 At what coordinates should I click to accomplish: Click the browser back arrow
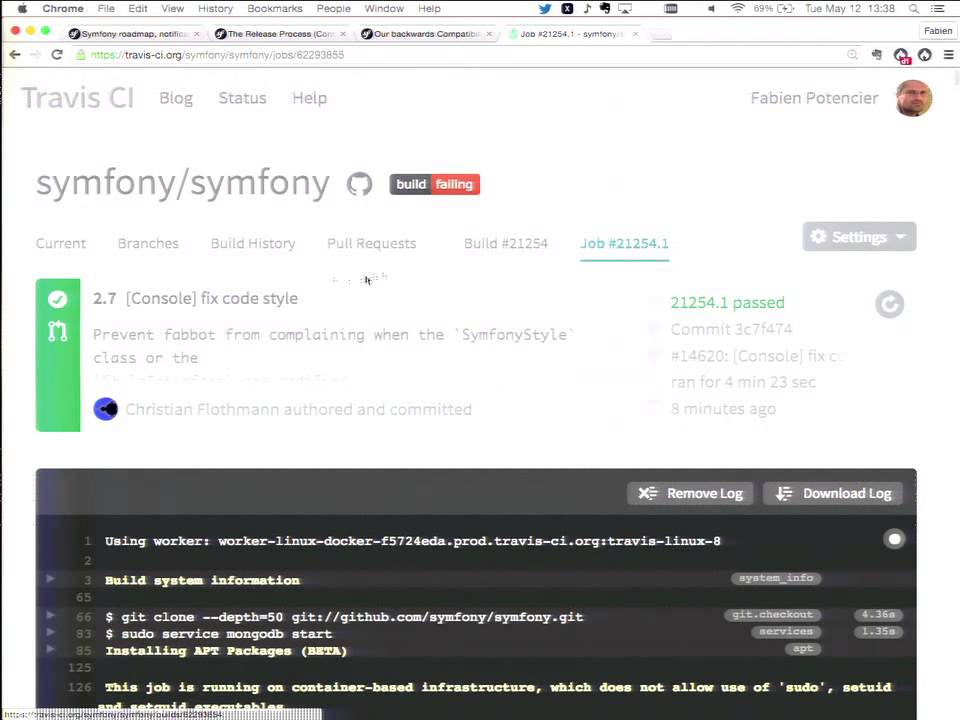[15, 54]
